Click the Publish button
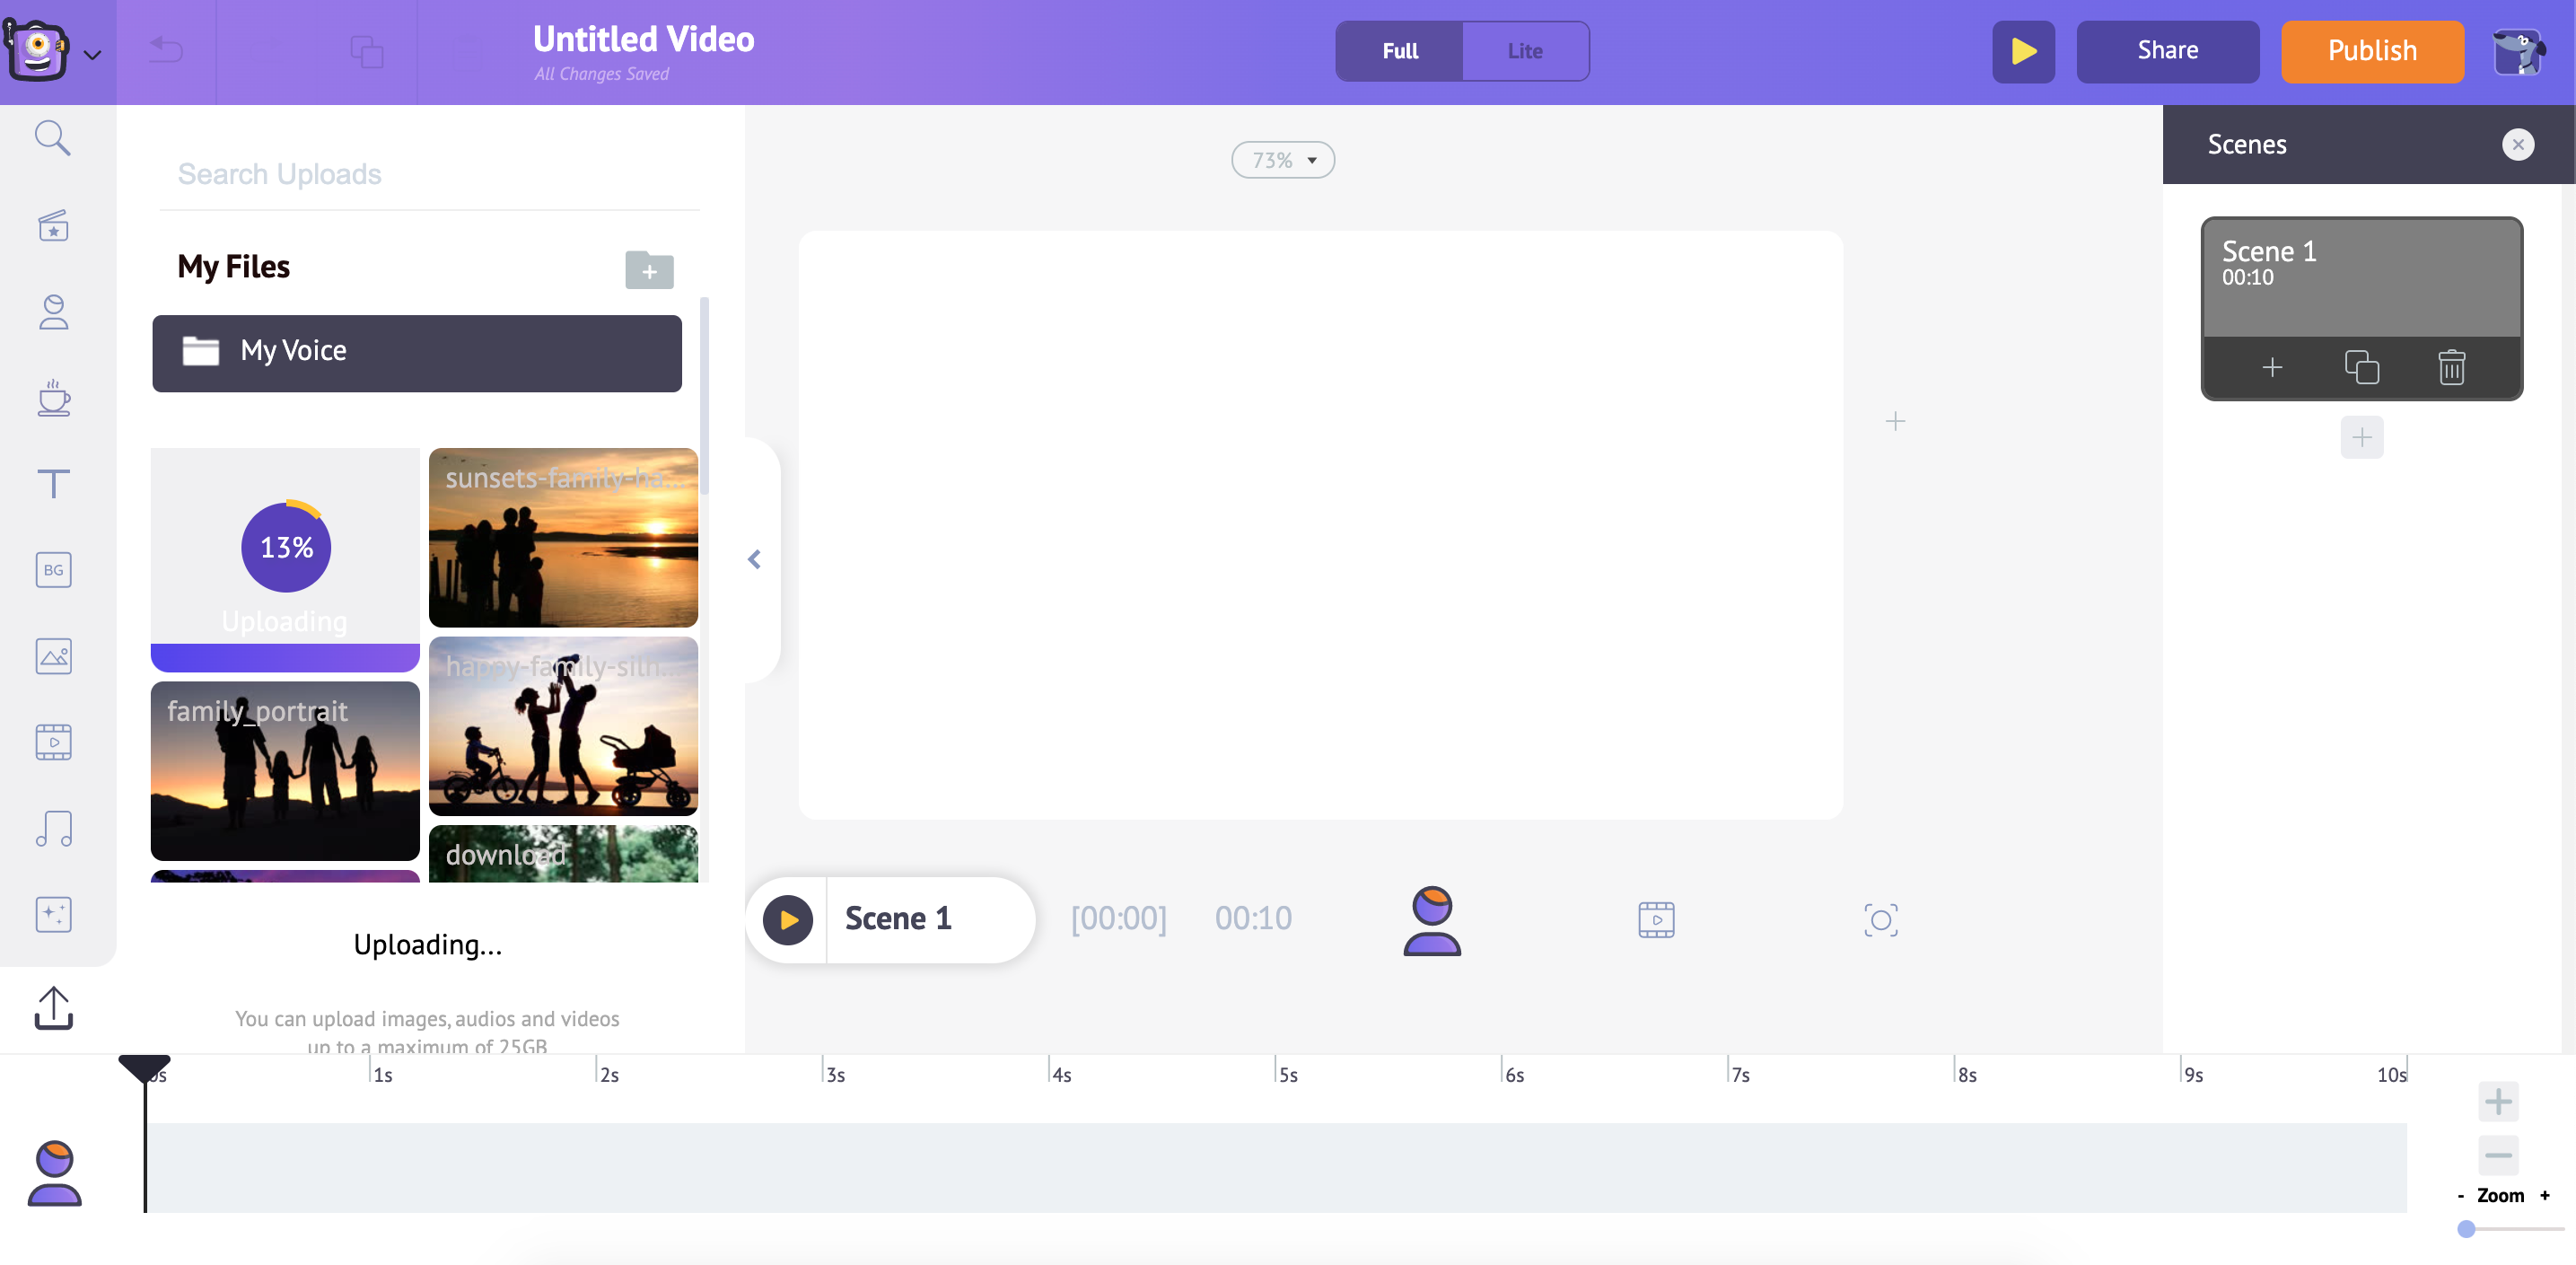This screenshot has height=1265, width=2576. point(2371,51)
